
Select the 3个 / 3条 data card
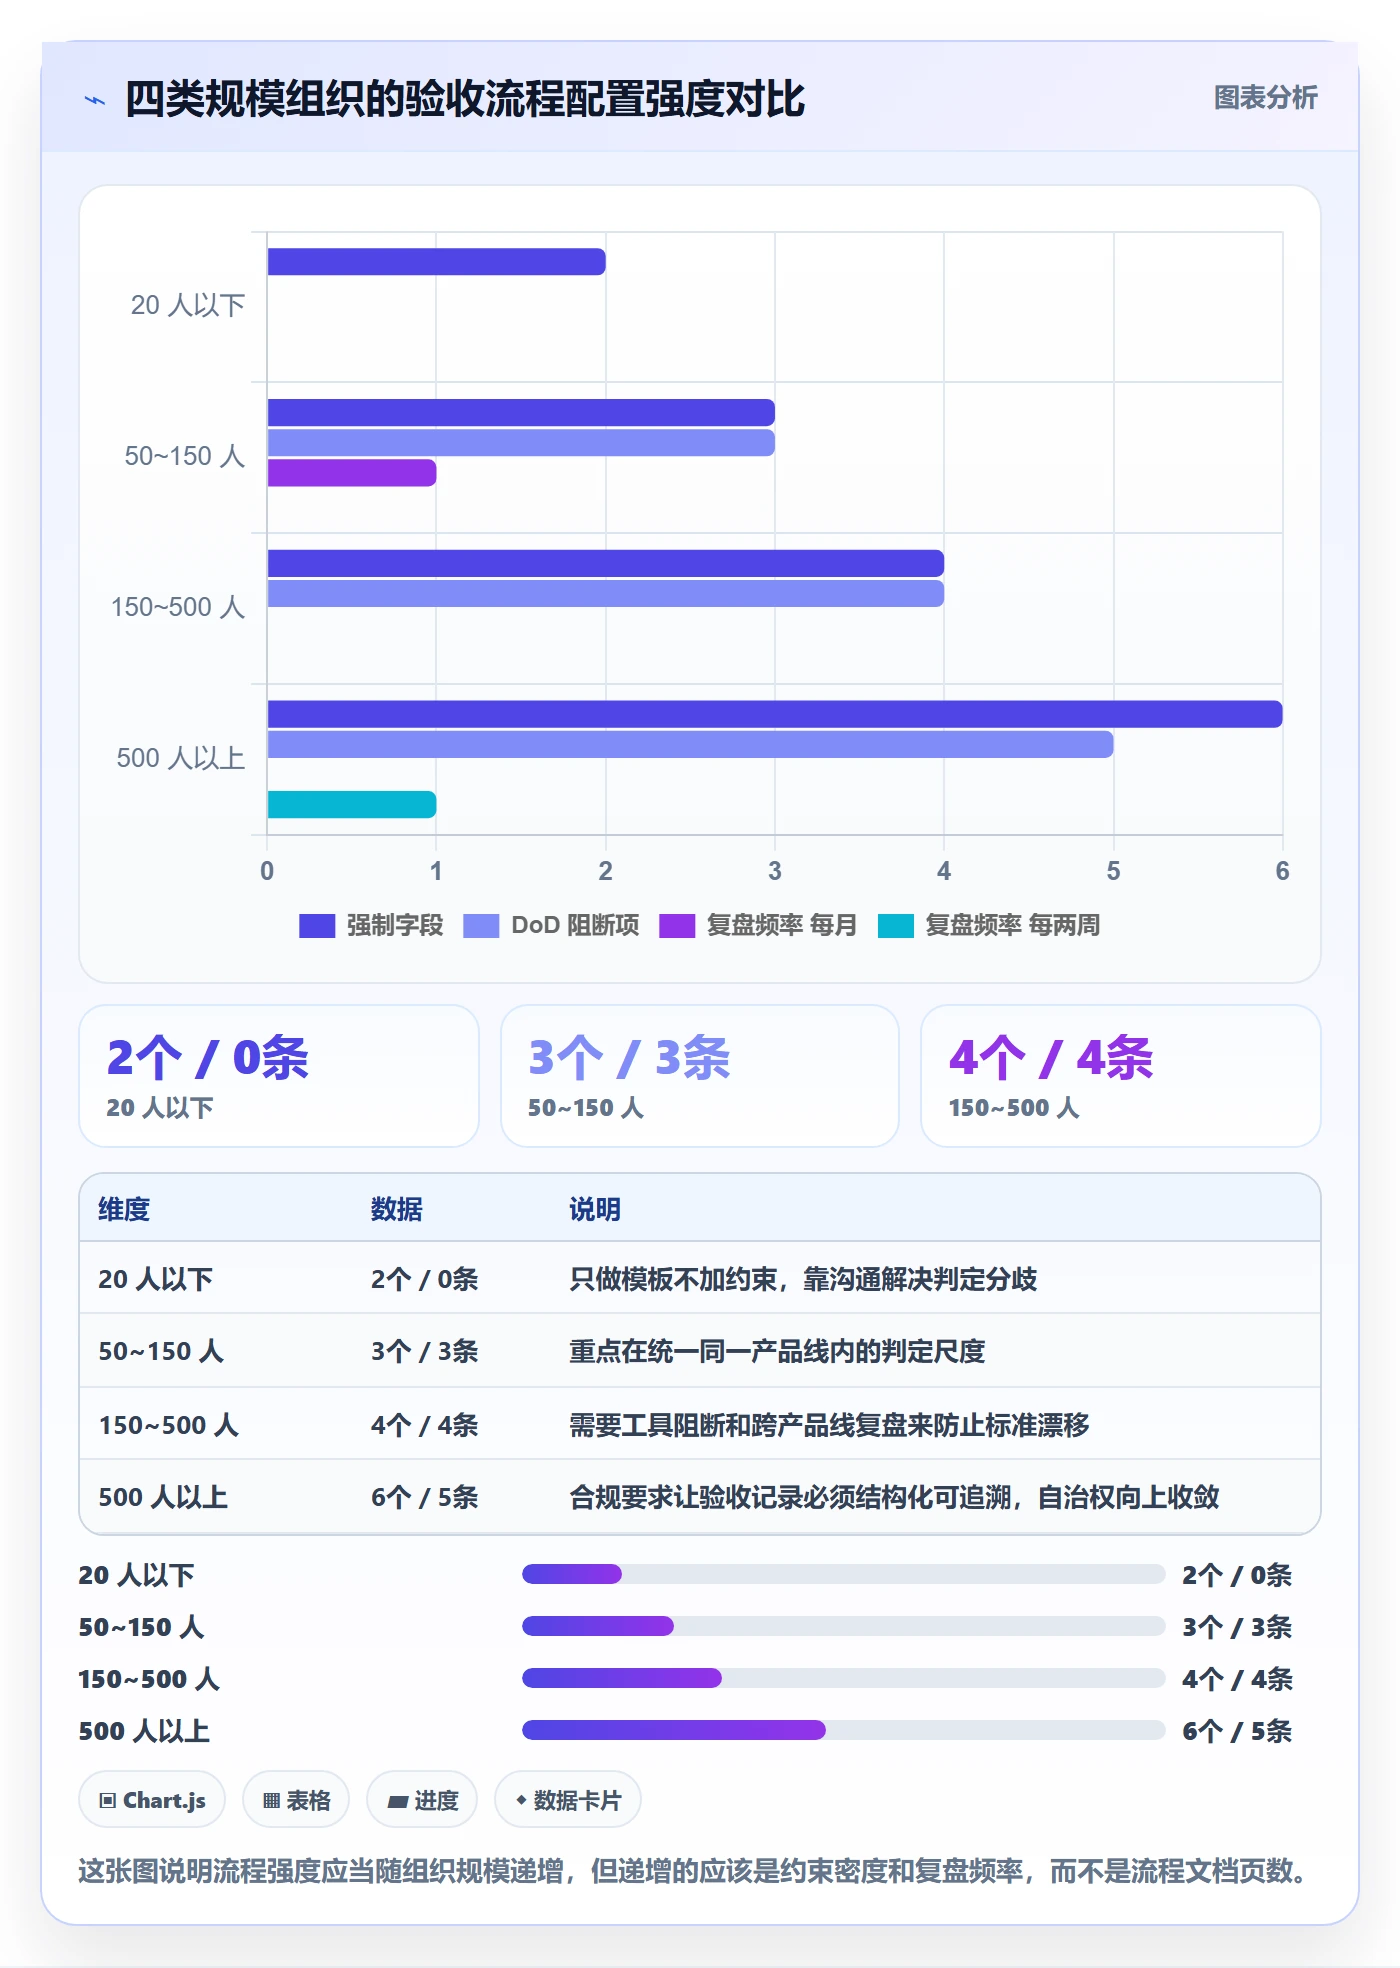(x=700, y=1076)
